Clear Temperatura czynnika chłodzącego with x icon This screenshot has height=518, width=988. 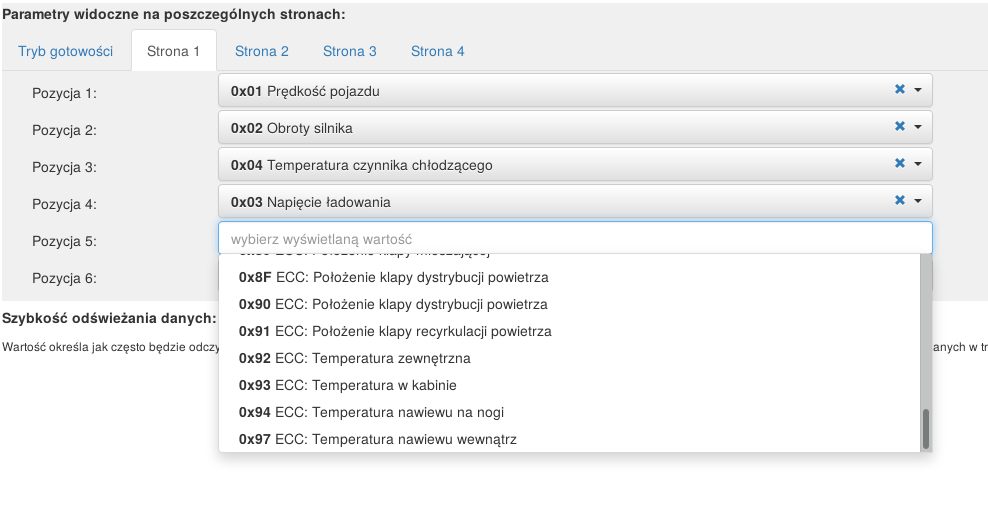click(x=900, y=164)
